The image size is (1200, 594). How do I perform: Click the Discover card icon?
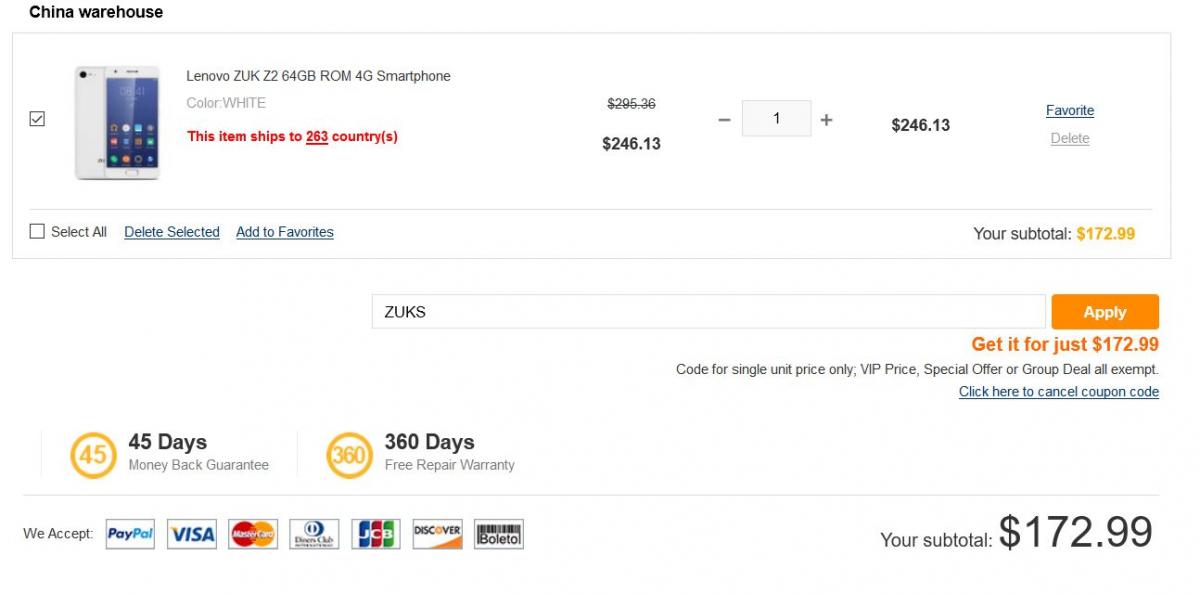pos(437,534)
